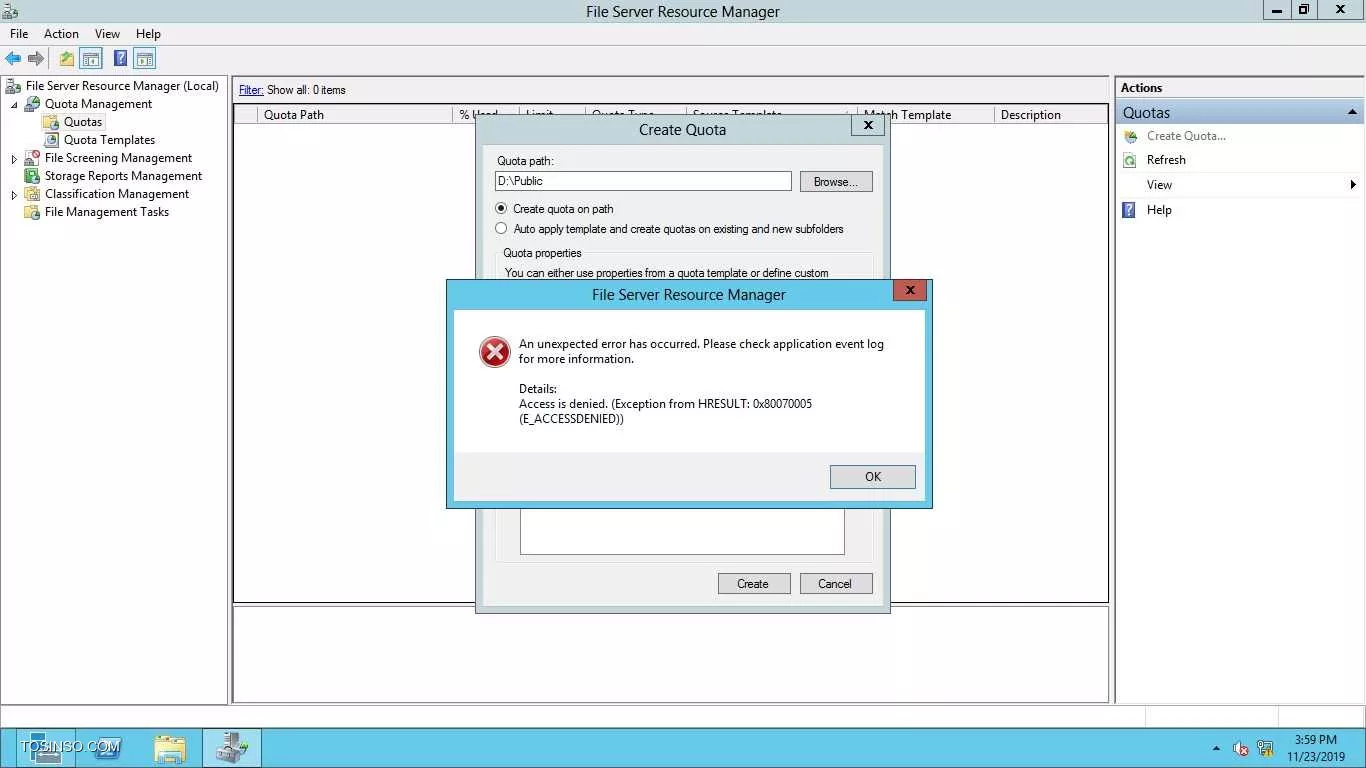Click the Quota Templates icon in tree
Screen dimensions: 1366x768
point(51,140)
